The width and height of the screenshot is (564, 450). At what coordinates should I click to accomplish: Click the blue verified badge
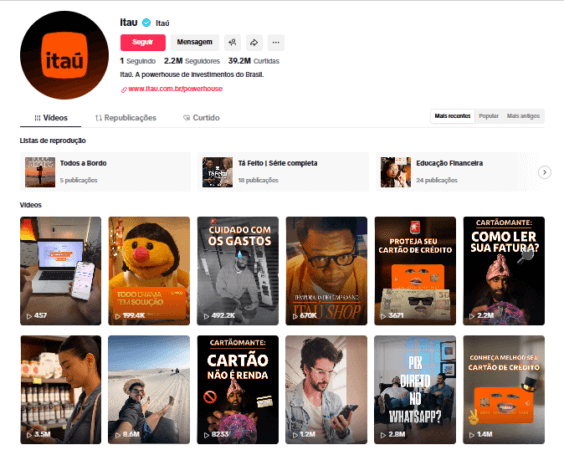146,23
